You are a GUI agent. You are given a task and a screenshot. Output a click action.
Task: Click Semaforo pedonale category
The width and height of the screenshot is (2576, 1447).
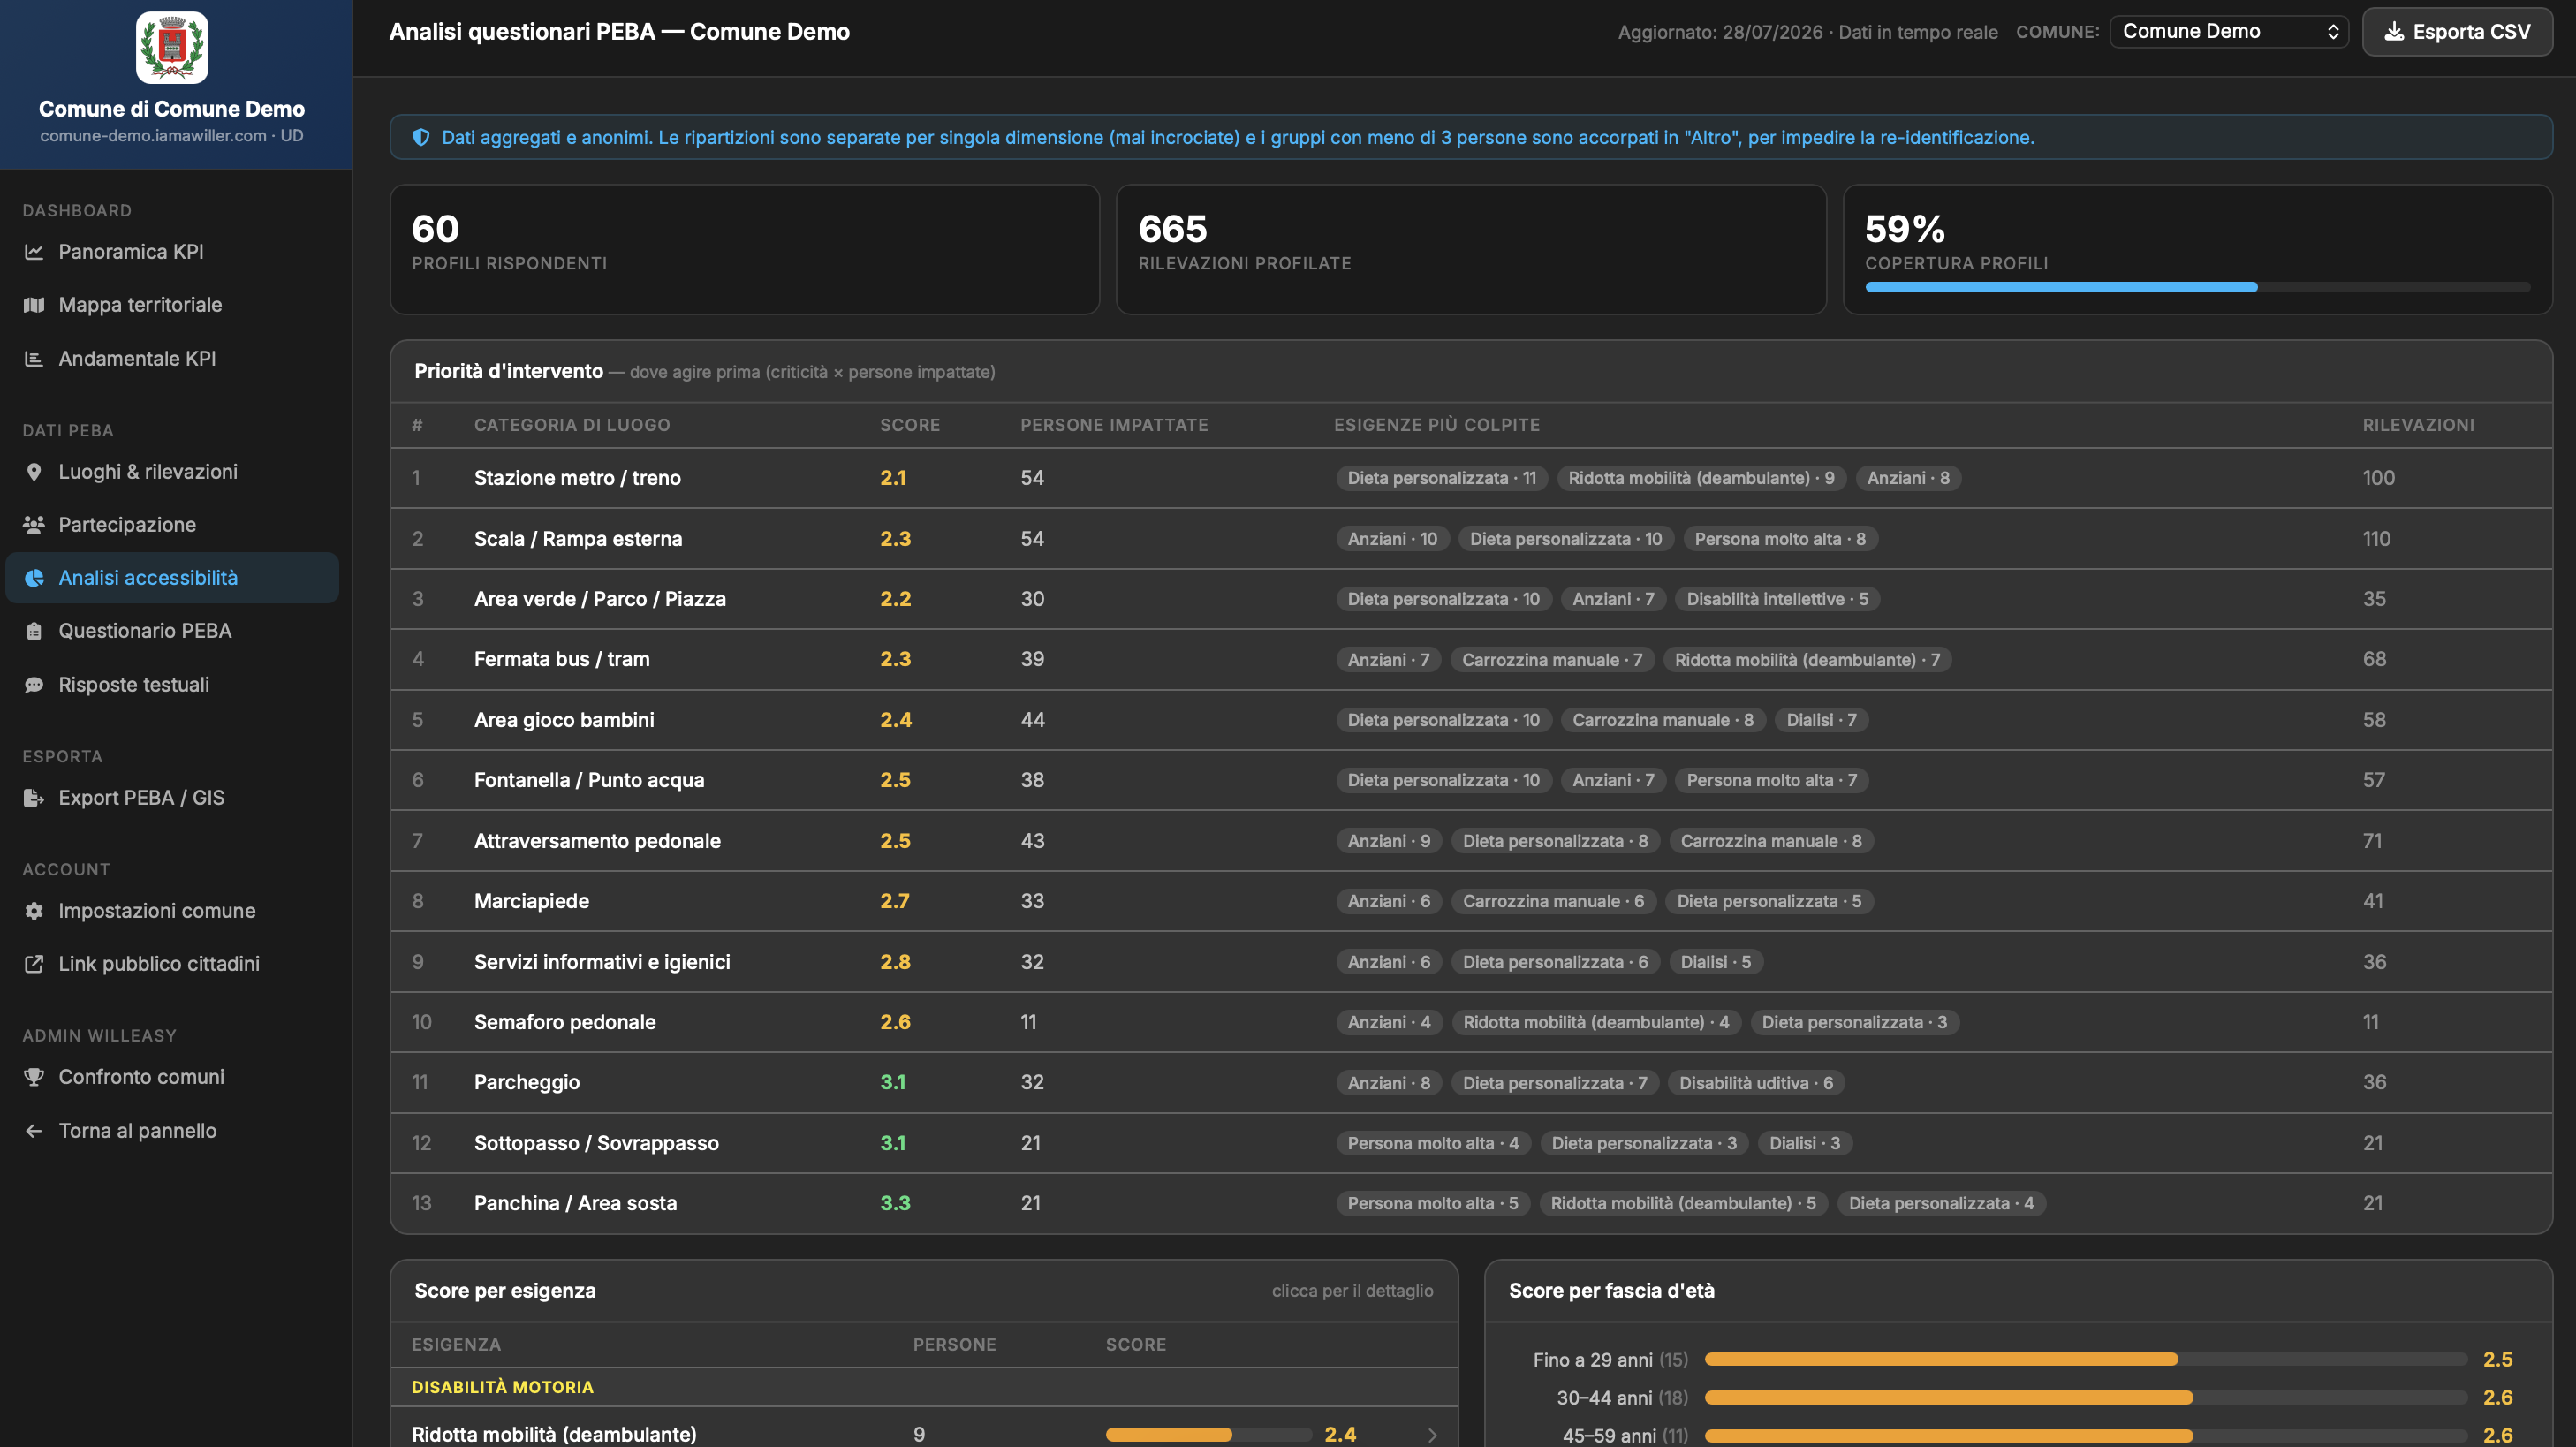[565, 1022]
